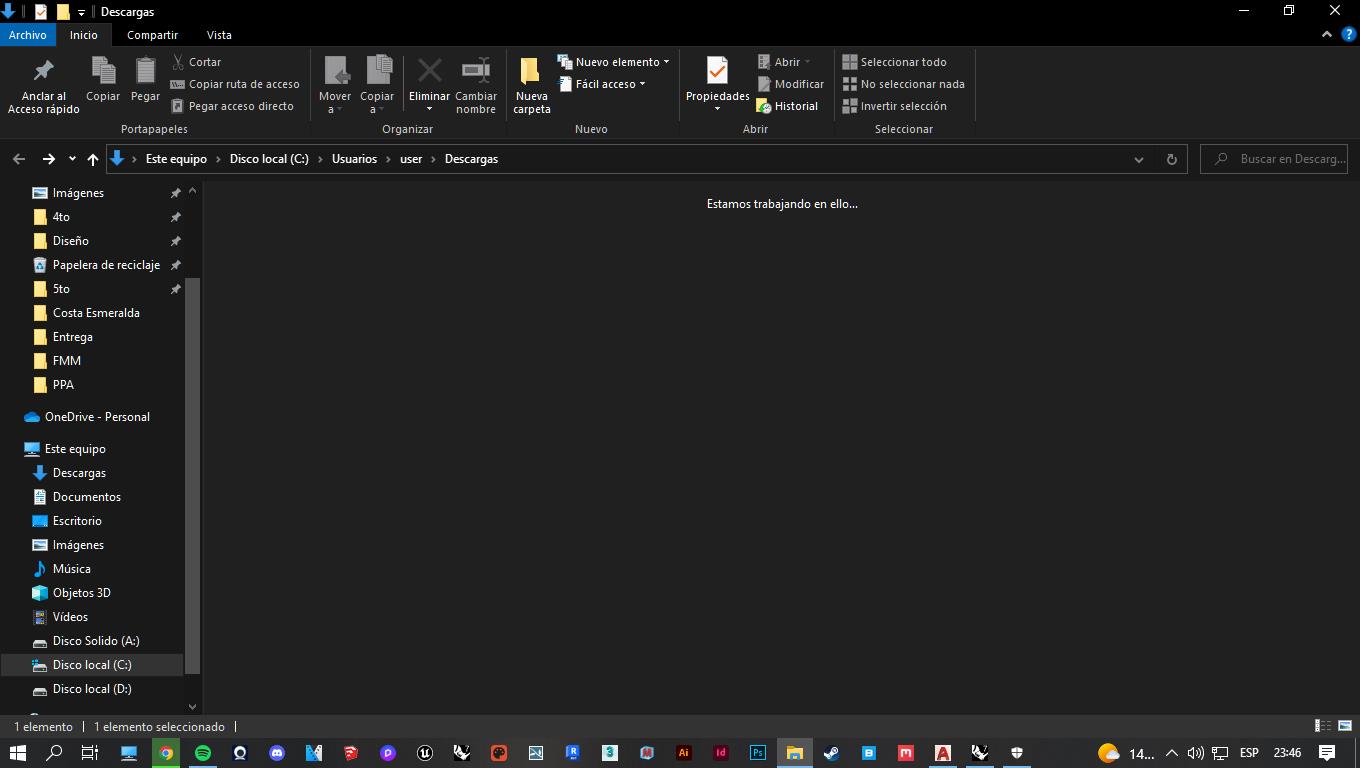The image size is (1360, 768).
Task: Click the Nueva carpeta icon
Action: (x=531, y=71)
